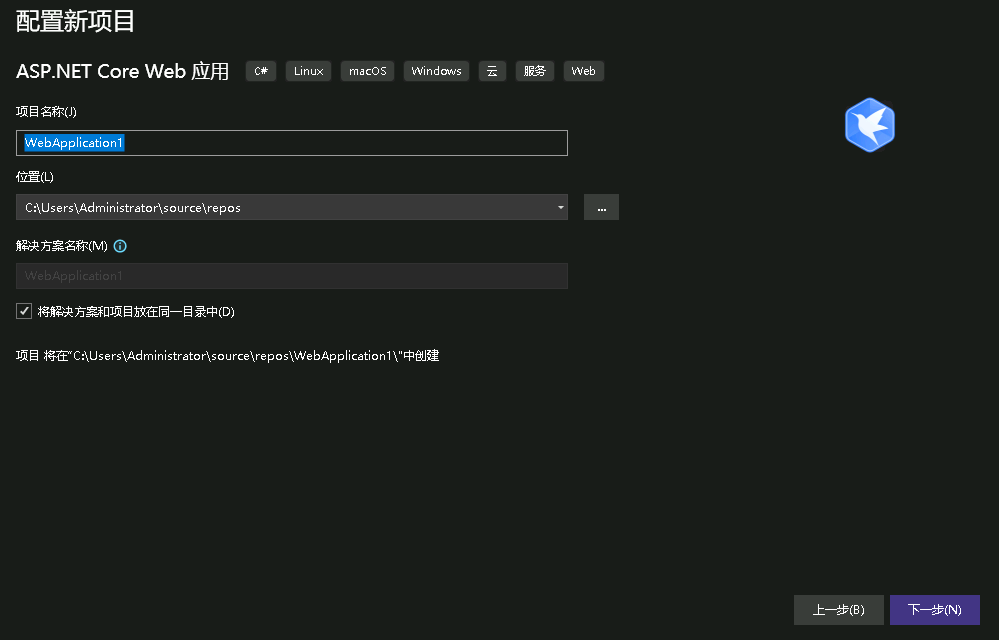Click the disabled 解决方案名称 input field
The height and width of the screenshot is (640, 999).
[291, 276]
